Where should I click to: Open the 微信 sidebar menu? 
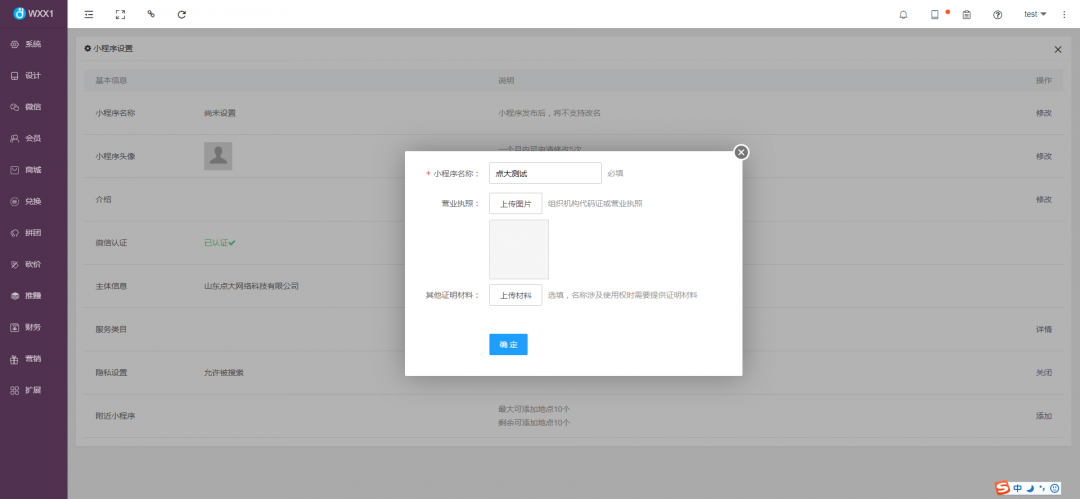(x=33, y=107)
